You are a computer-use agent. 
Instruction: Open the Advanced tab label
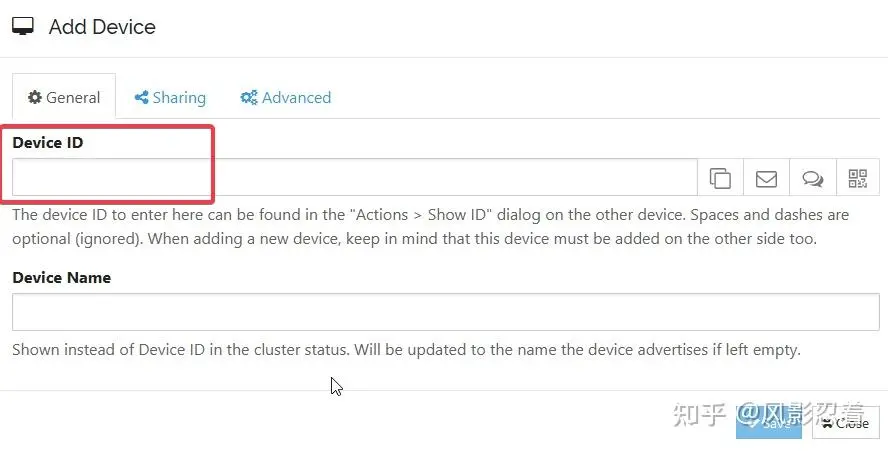point(296,97)
